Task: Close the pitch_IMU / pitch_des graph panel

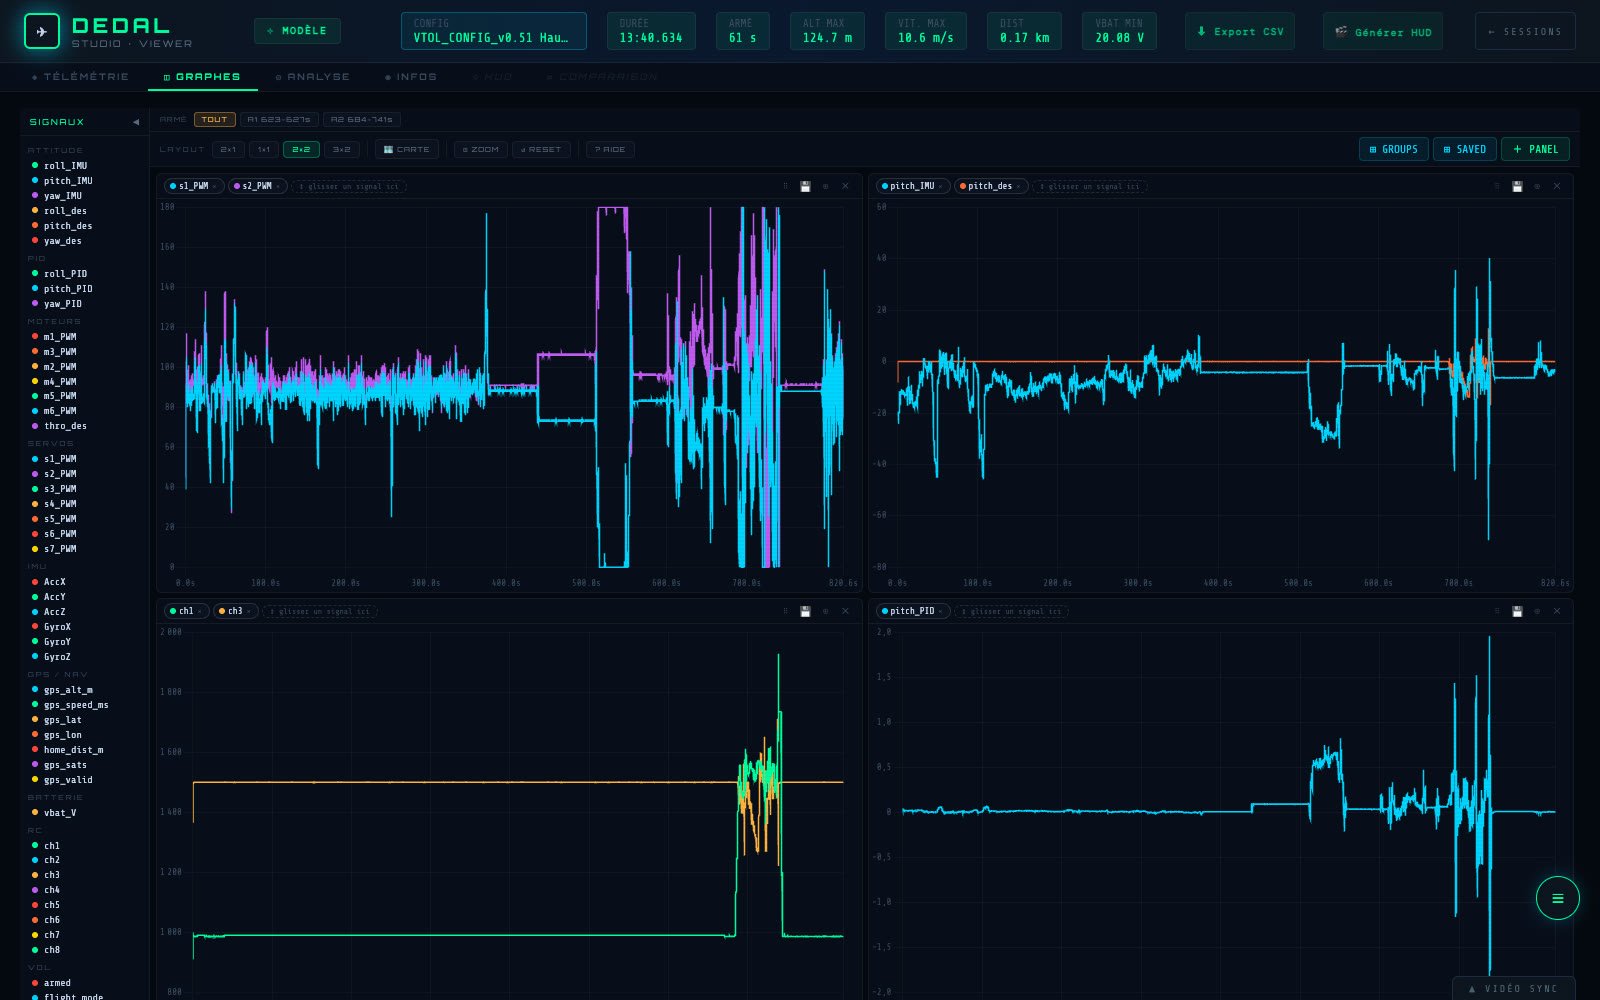Action: point(1557,186)
